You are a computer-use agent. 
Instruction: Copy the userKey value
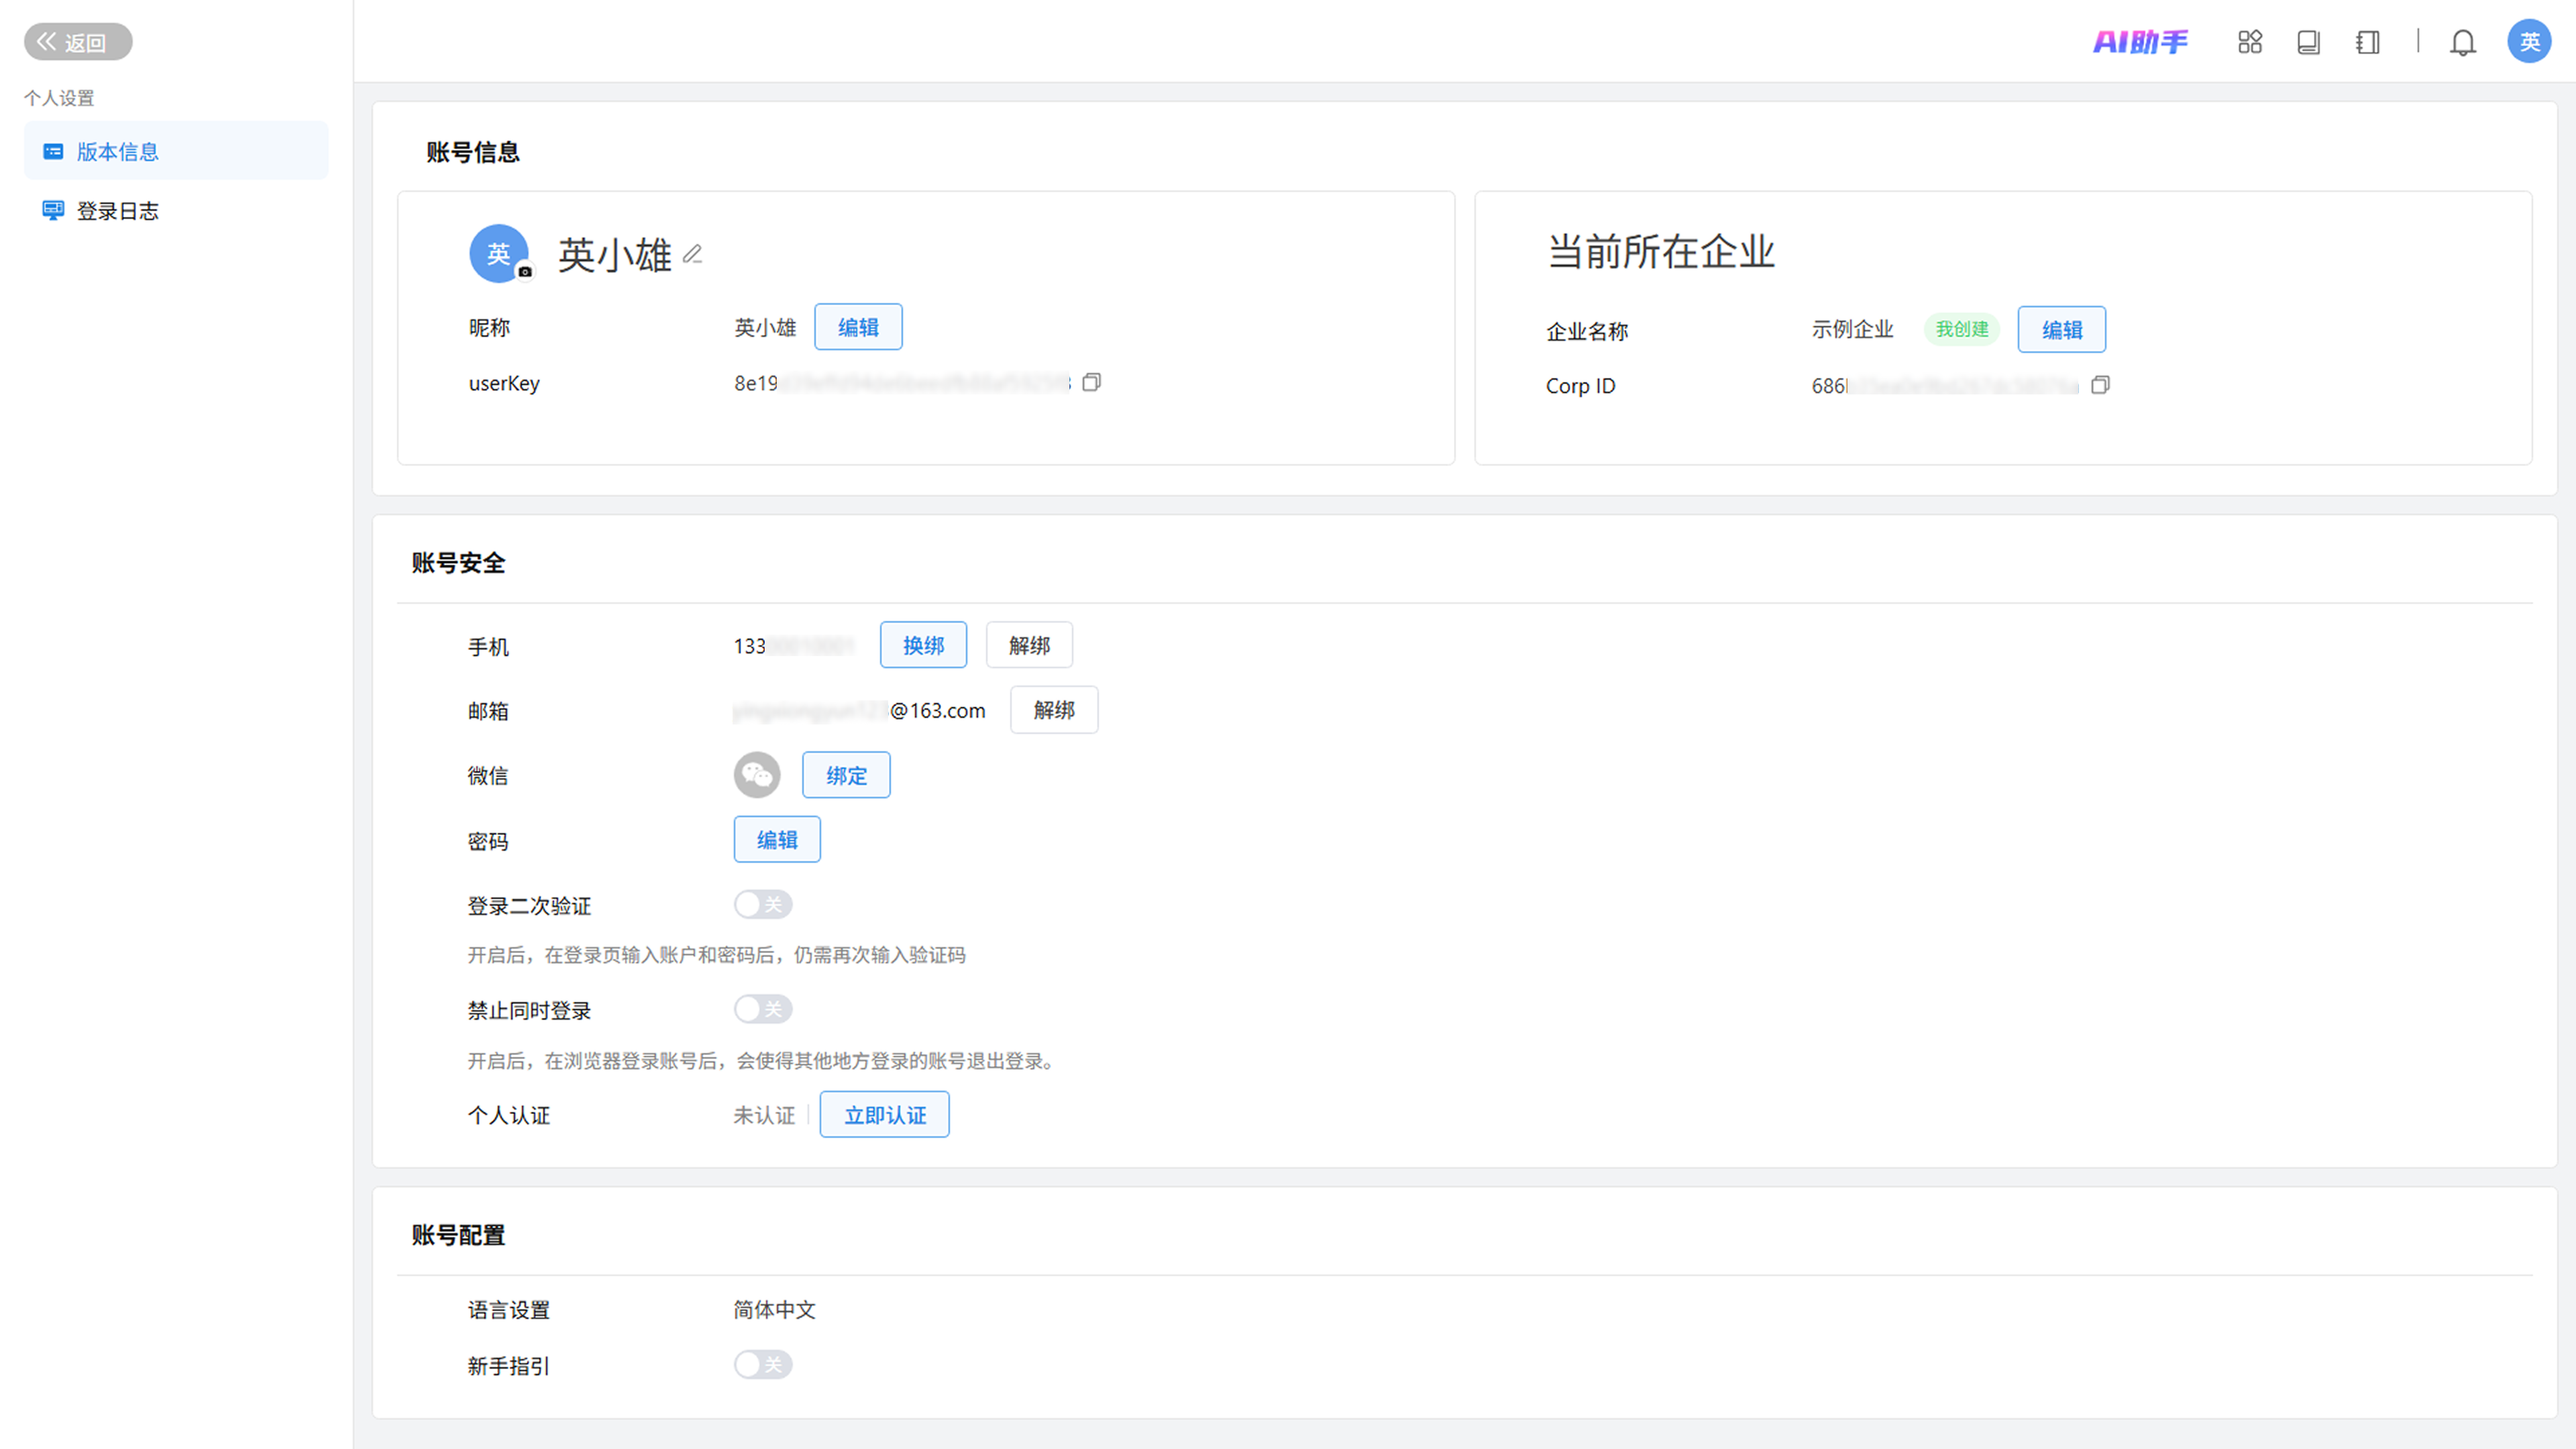(x=1092, y=383)
